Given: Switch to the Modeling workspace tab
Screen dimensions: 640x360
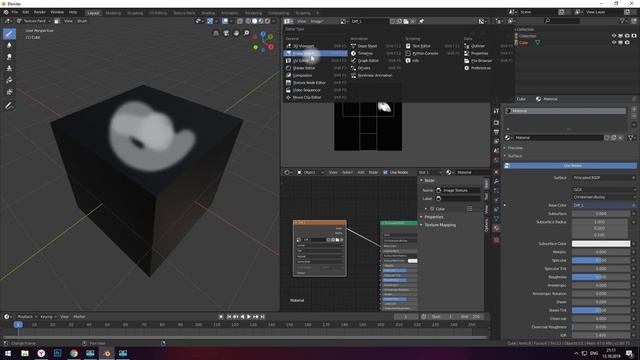Looking at the screenshot, I should coord(113,13).
